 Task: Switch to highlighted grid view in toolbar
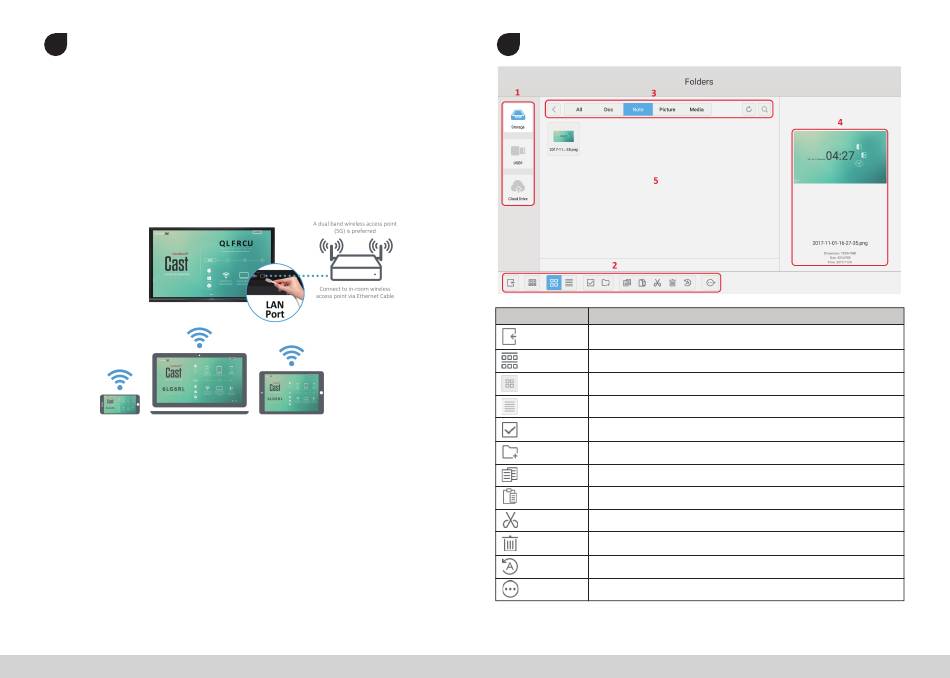pyautogui.click(x=554, y=283)
